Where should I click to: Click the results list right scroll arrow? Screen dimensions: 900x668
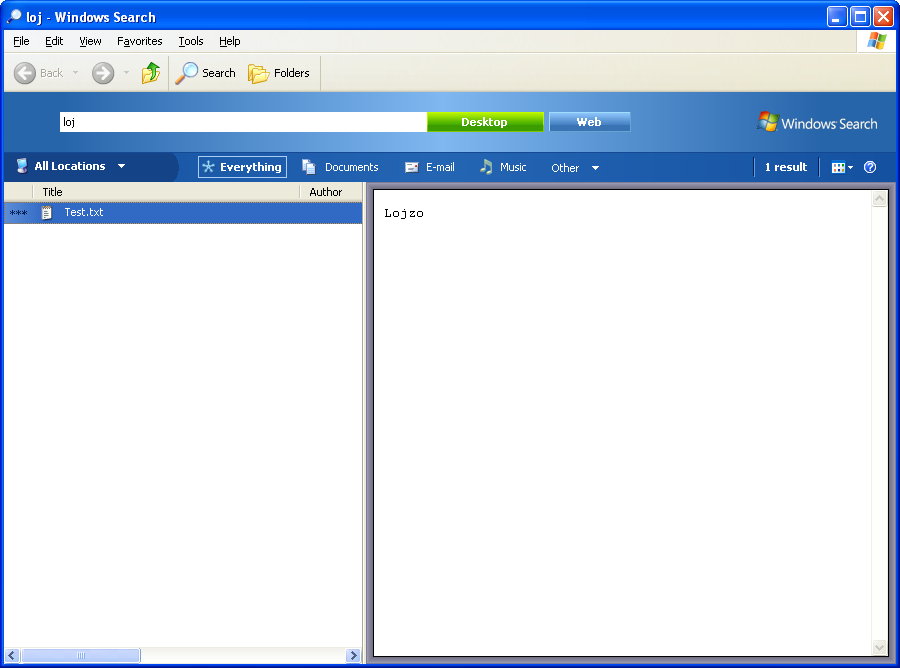[x=354, y=655]
